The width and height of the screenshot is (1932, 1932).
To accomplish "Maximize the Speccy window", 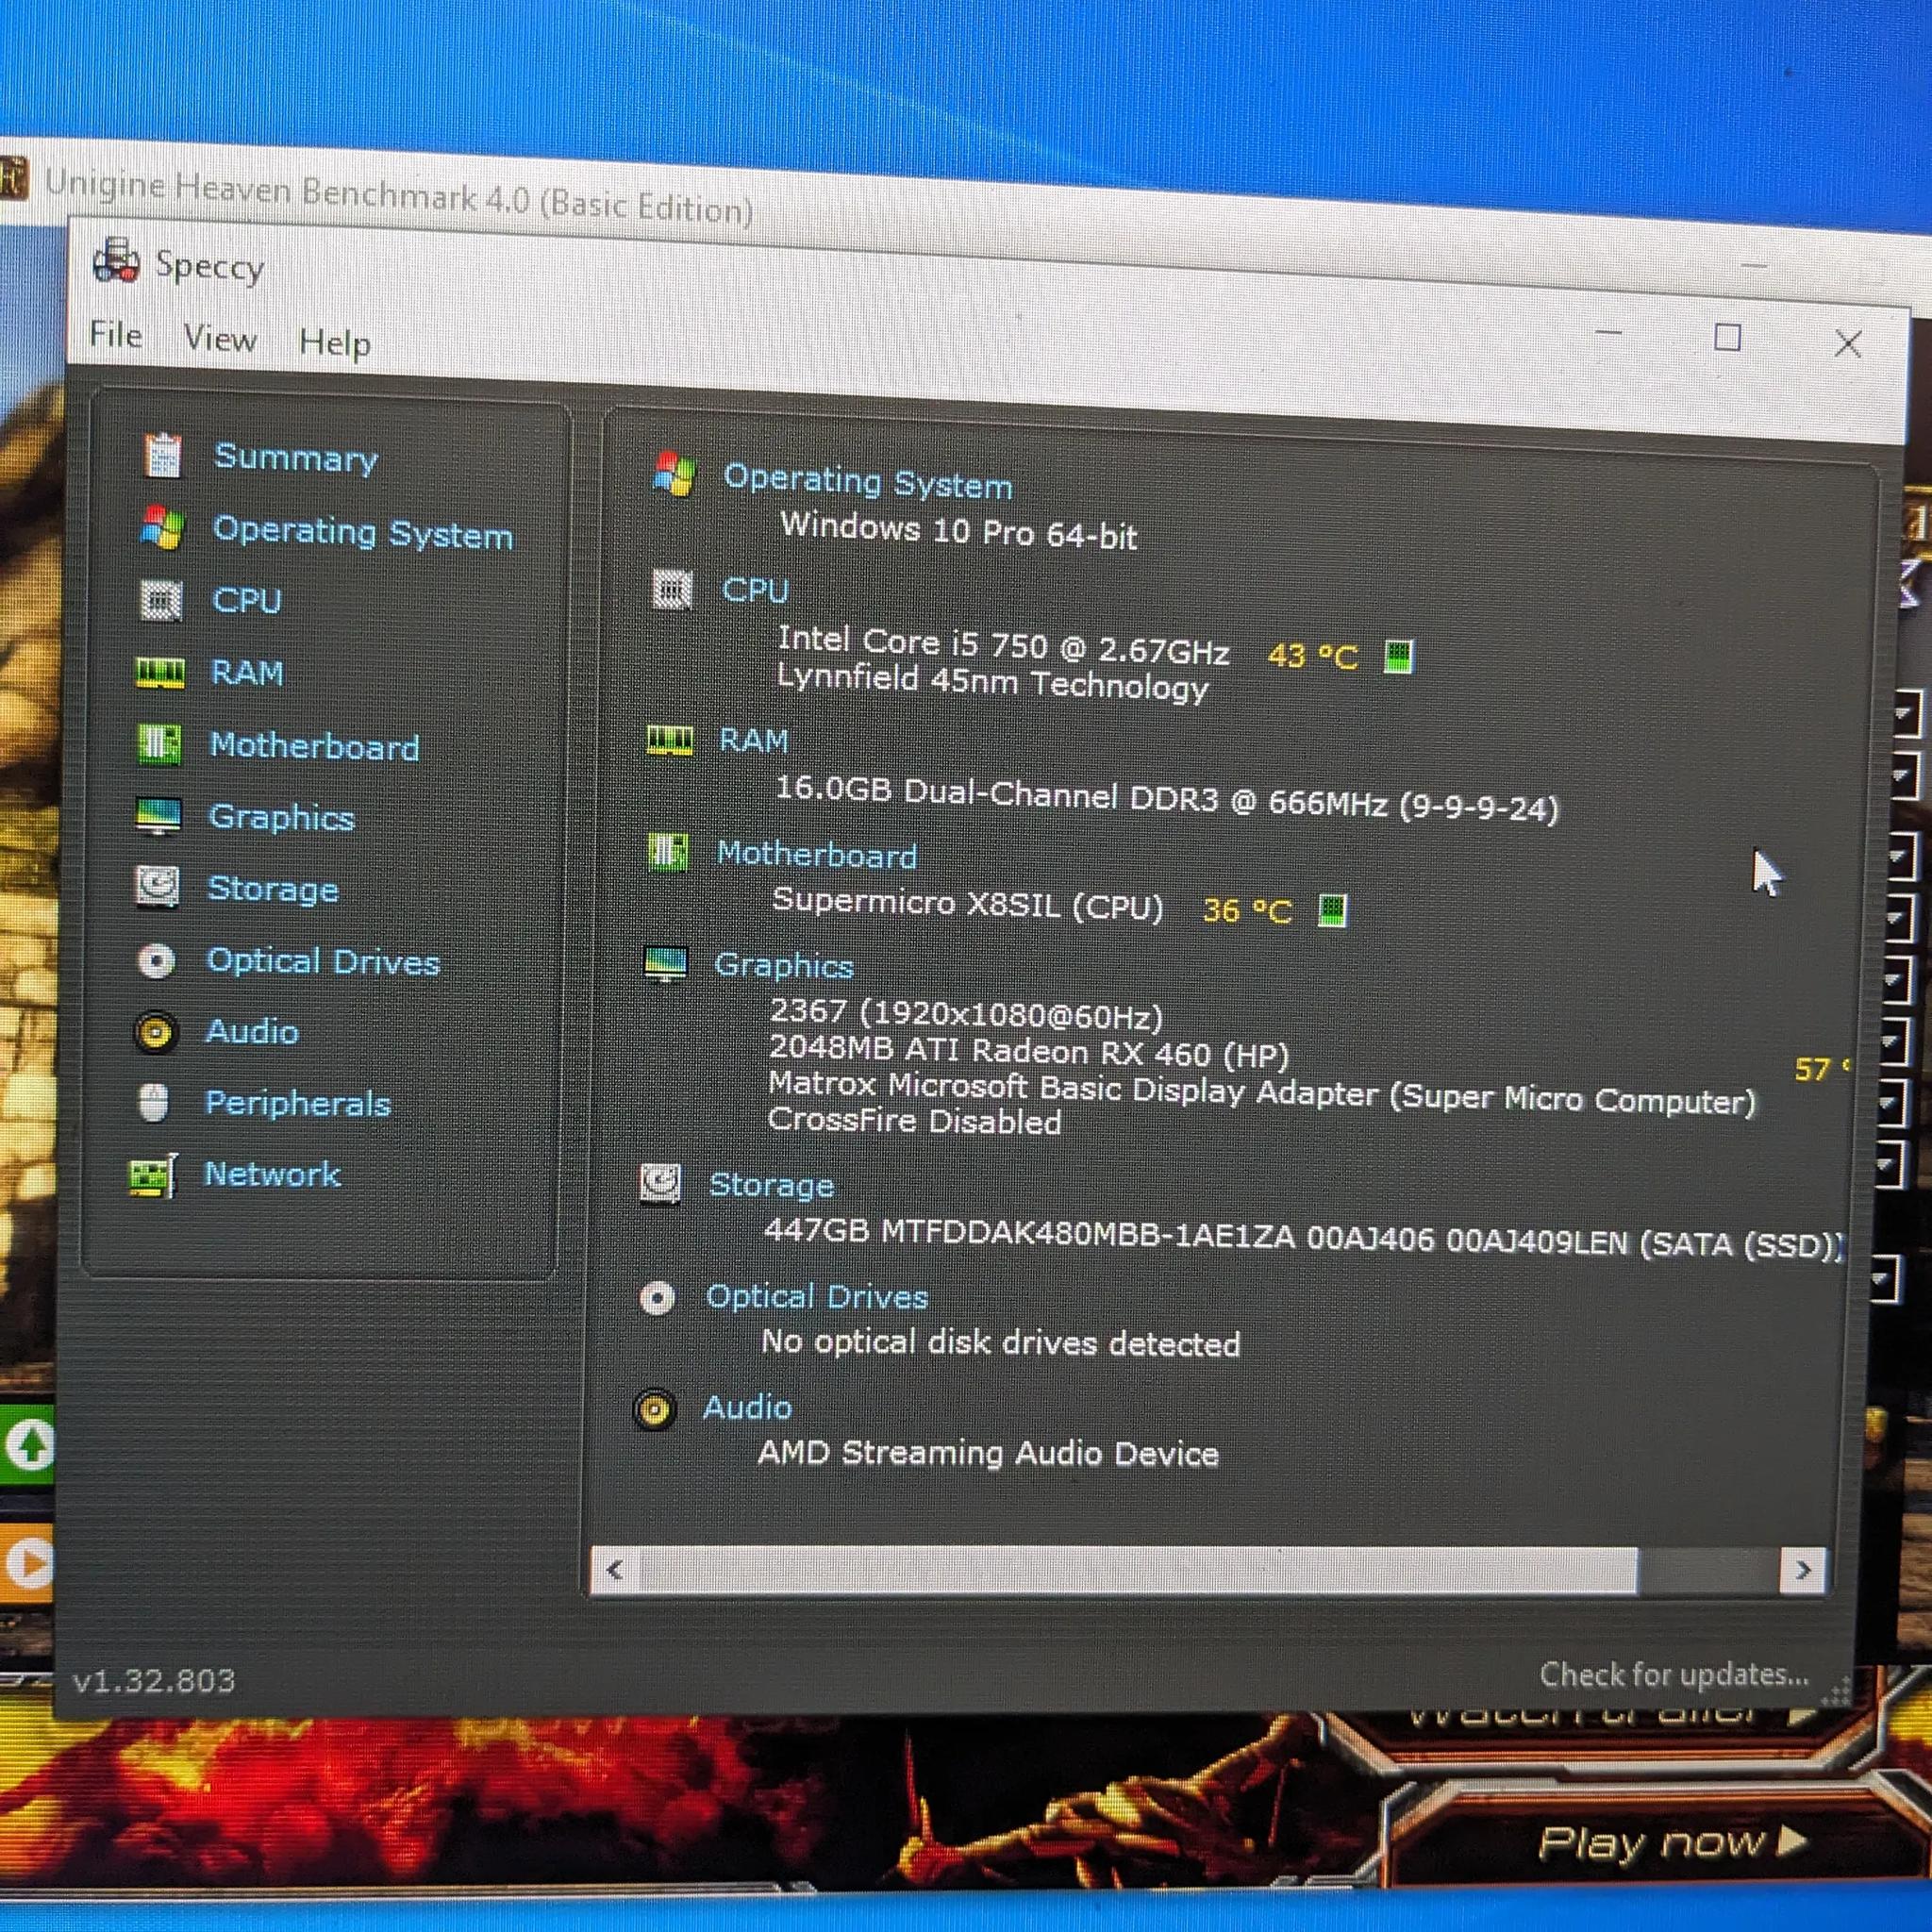I will point(1727,337).
